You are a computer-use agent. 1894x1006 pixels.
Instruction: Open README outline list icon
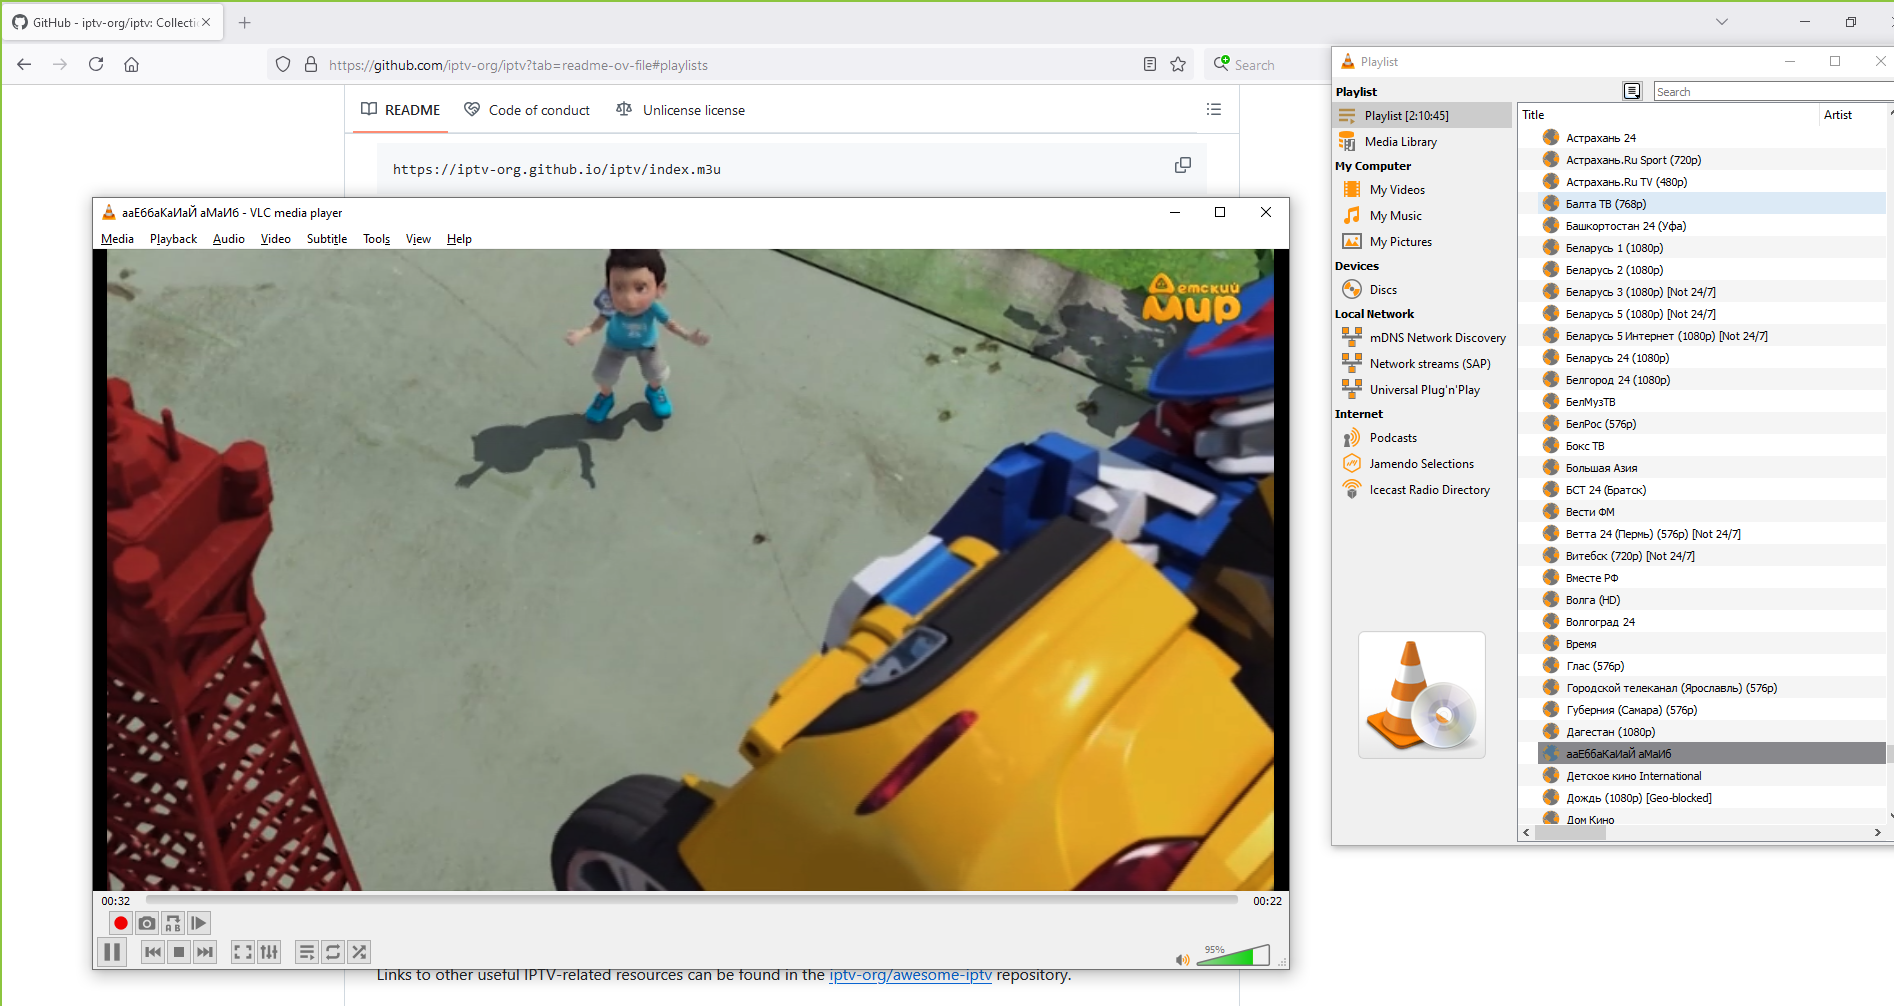click(x=1214, y=110)
